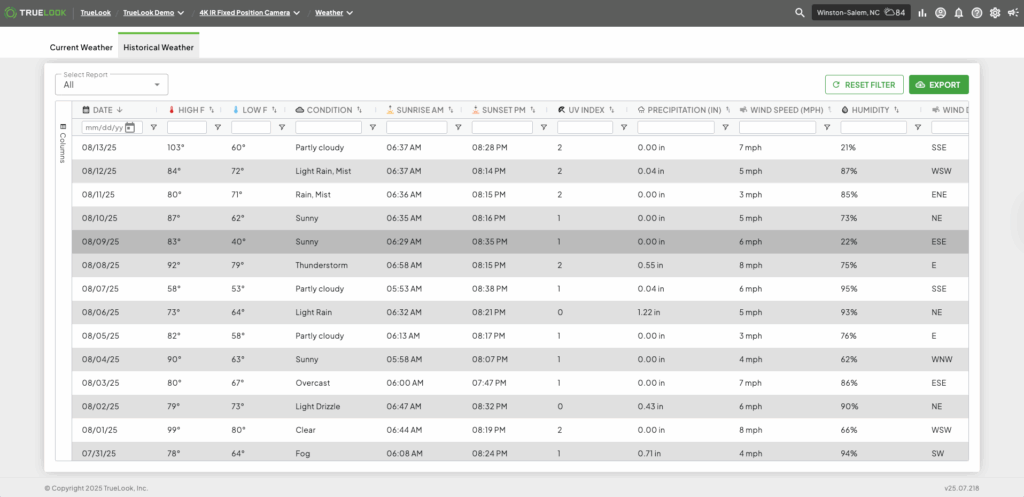Click the Sunrise AM filter funnel icon
This screenshot has width=1024, height=497.
coord(458,127)
